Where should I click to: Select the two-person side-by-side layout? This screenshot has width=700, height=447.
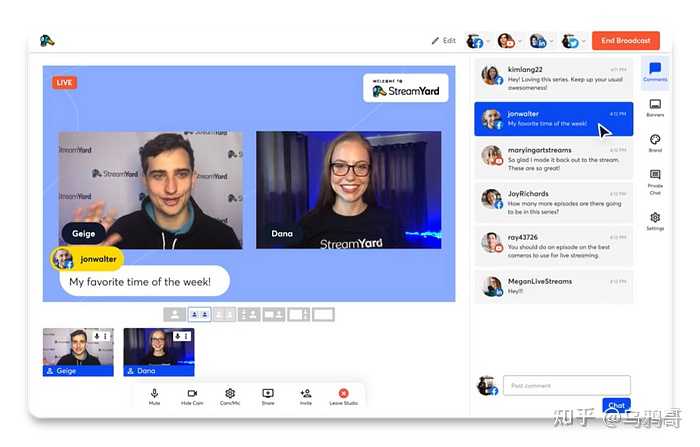pyautogui.click(x=200, y=315)
